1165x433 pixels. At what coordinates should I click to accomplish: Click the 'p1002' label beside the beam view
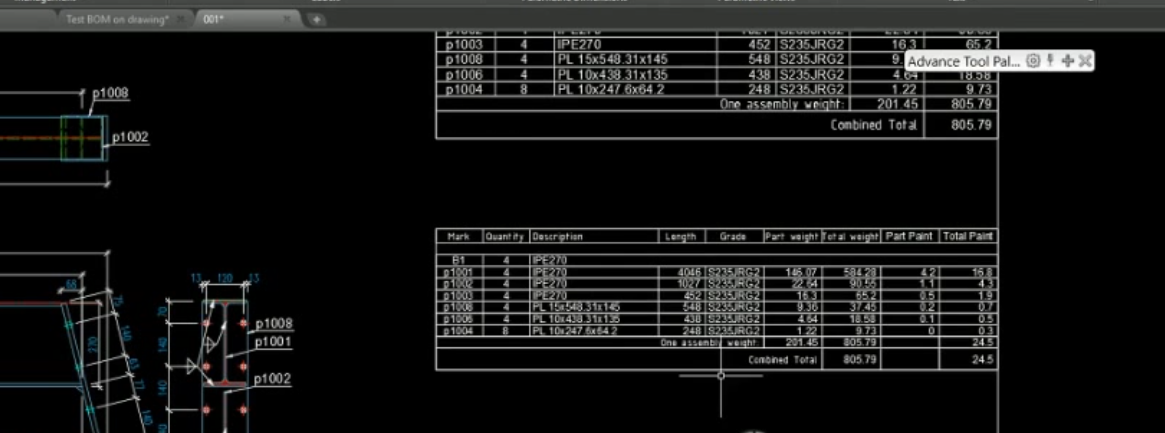pos(130,137)
